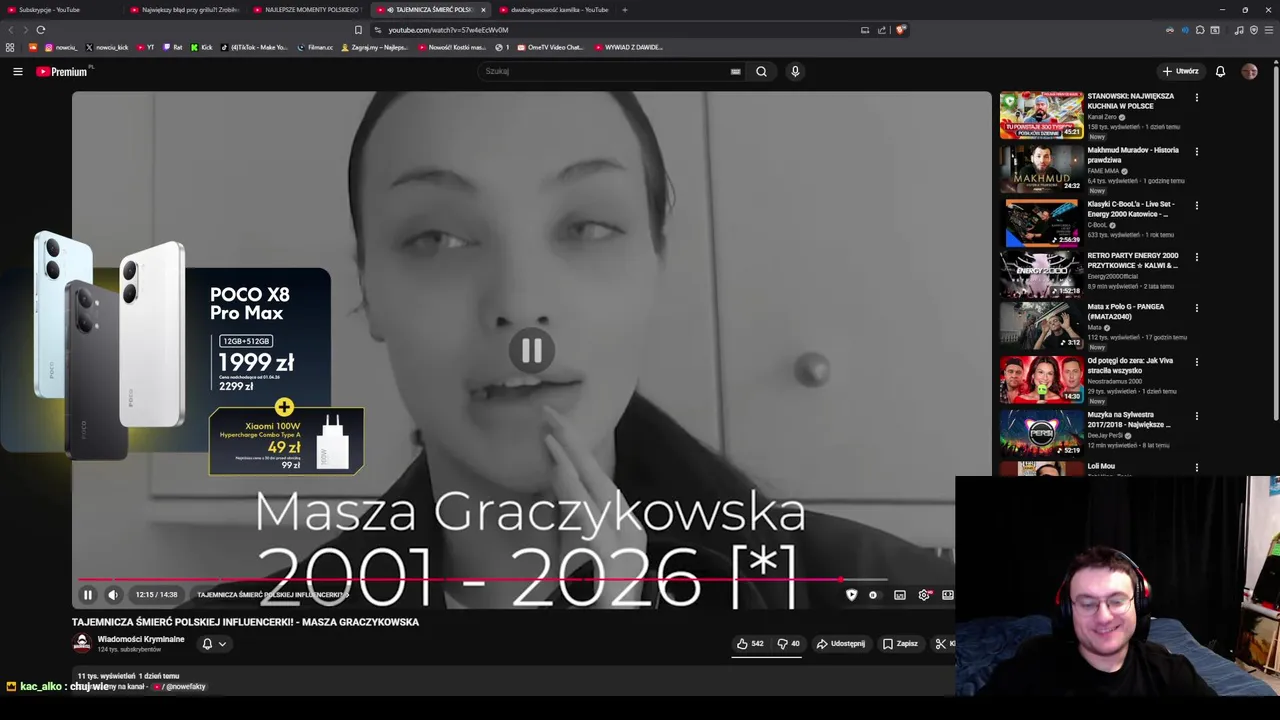Image resolution: width=1280 pixels, height=720 pixels.
Task: Open the OmeTV Video Chat bookmark
Action: coord(550,47)
